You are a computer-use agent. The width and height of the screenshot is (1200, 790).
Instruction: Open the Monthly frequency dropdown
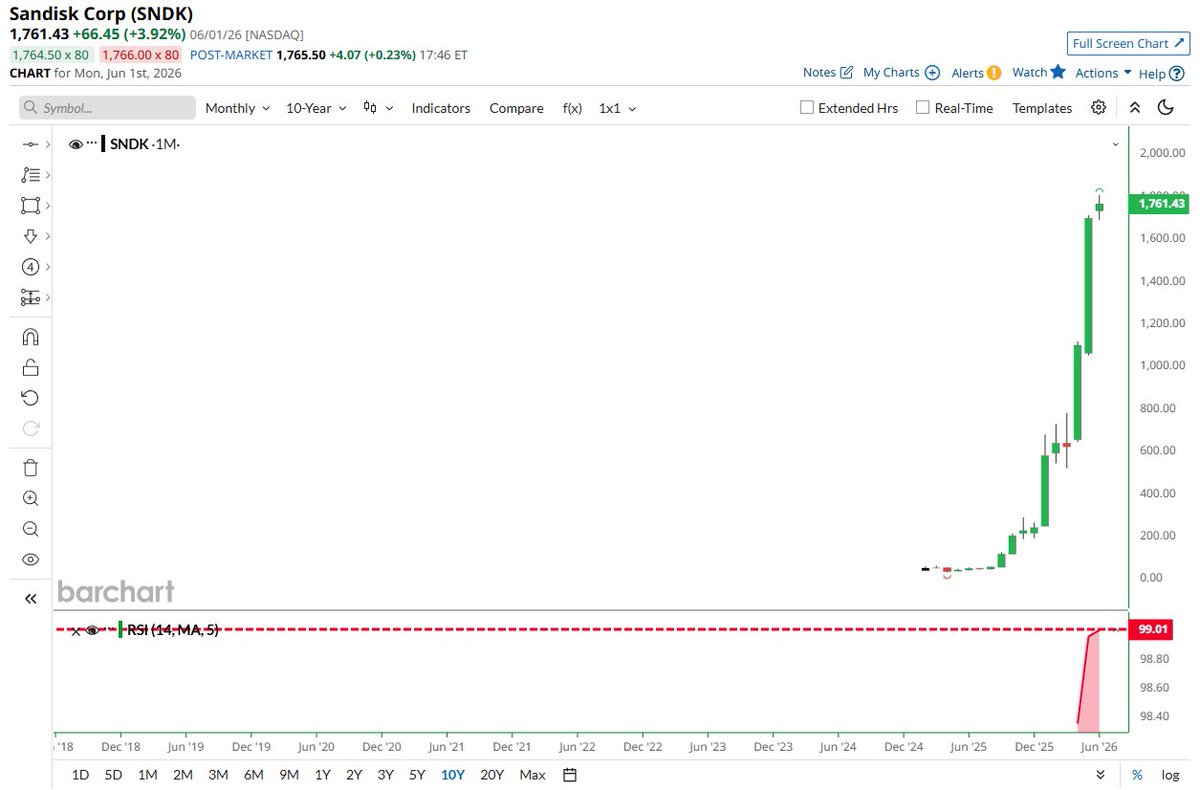[238, 108]
